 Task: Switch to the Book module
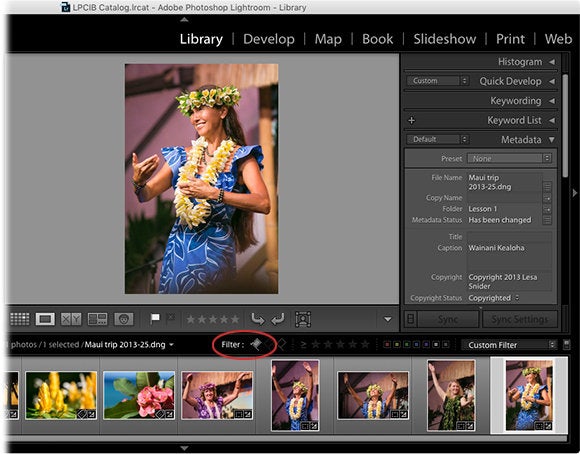pyautogui.click(x=377, y=39)
